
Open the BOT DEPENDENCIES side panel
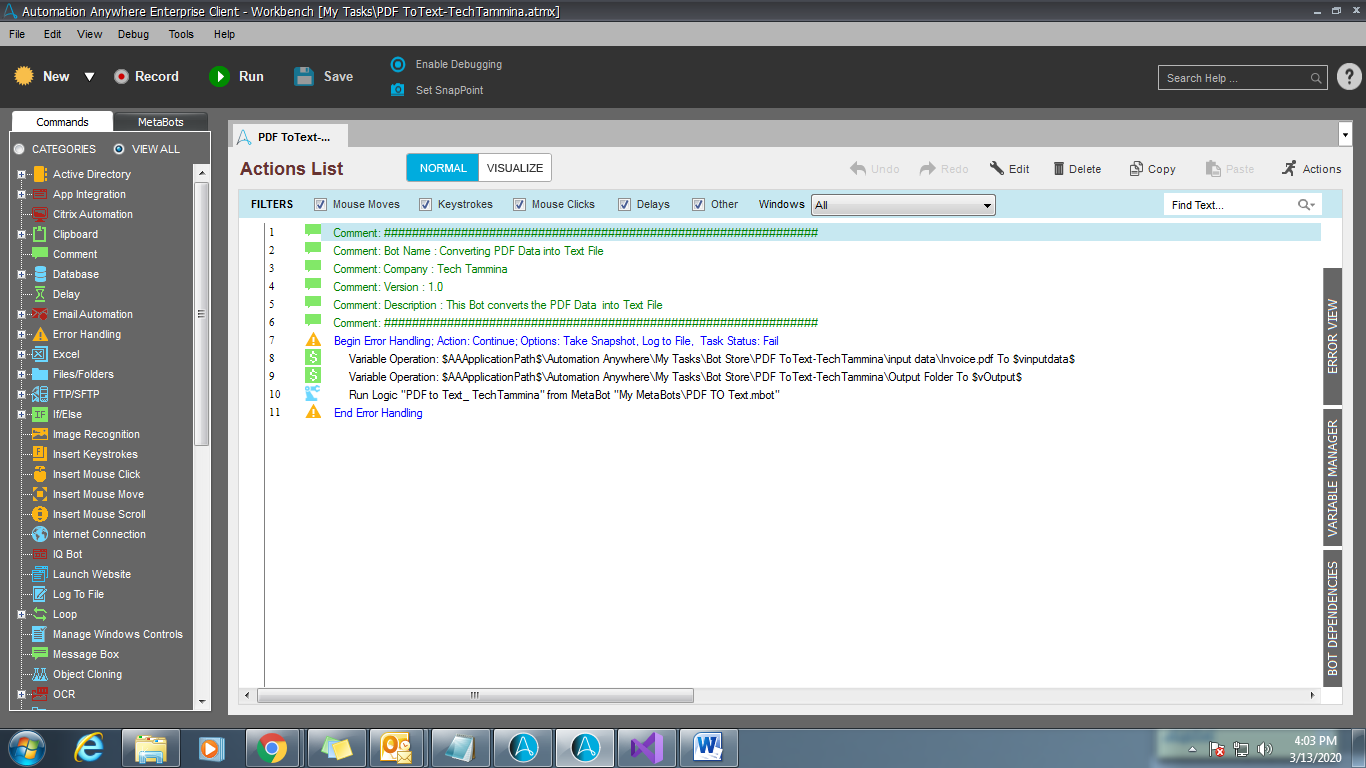pos(1333,618)
